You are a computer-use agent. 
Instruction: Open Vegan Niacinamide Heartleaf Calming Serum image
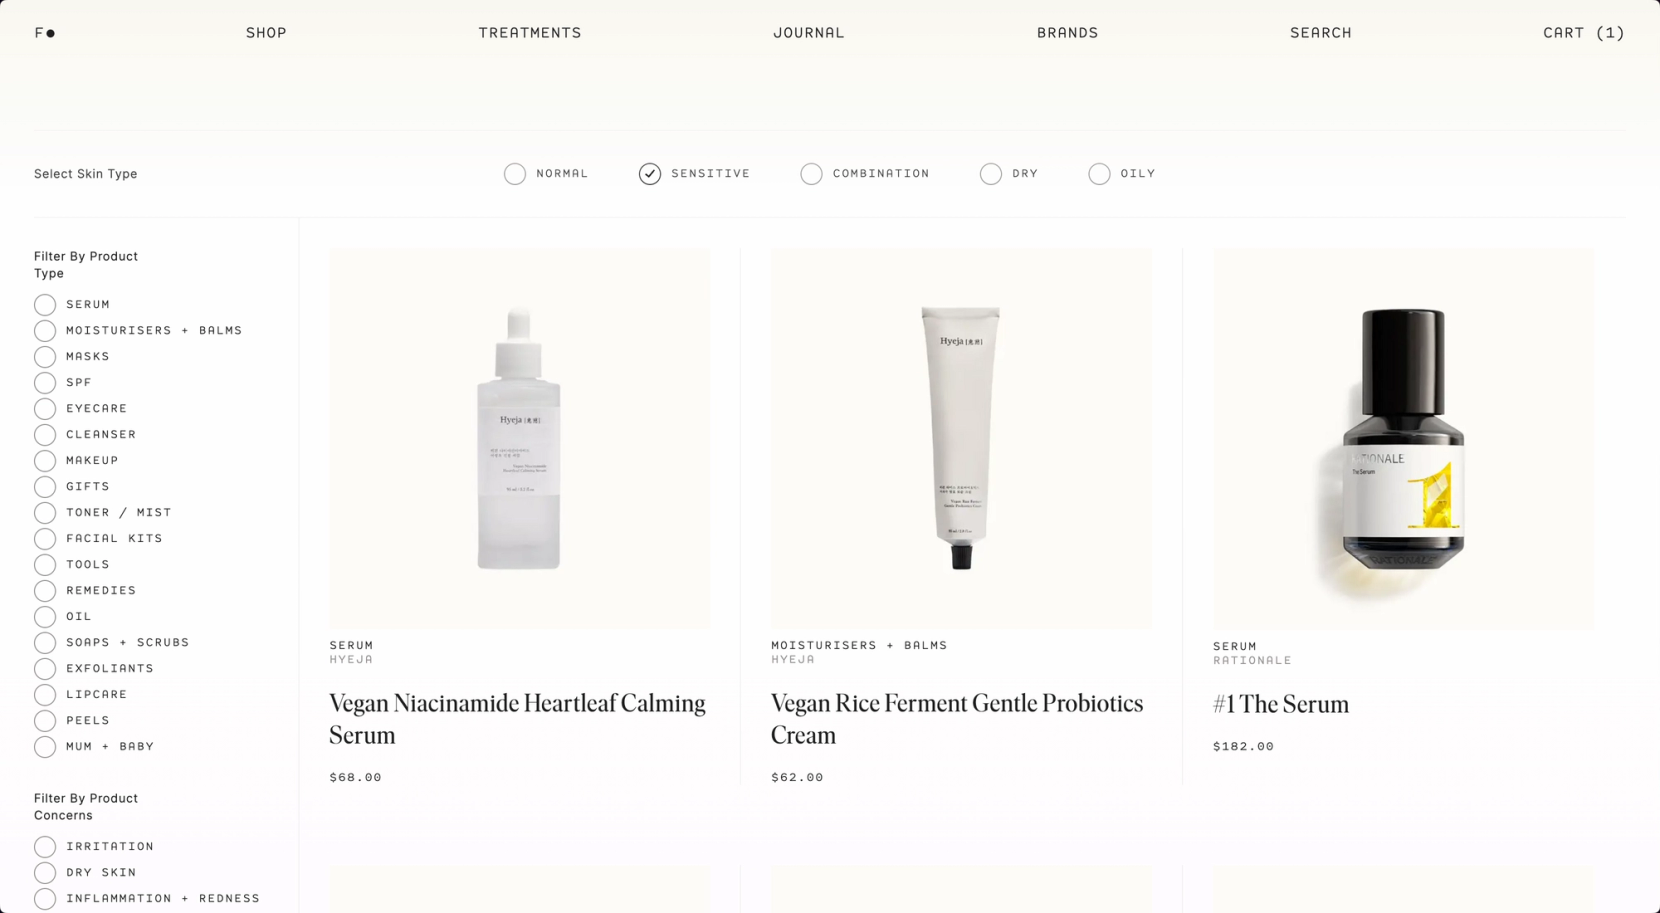click(x=520, y=439)
